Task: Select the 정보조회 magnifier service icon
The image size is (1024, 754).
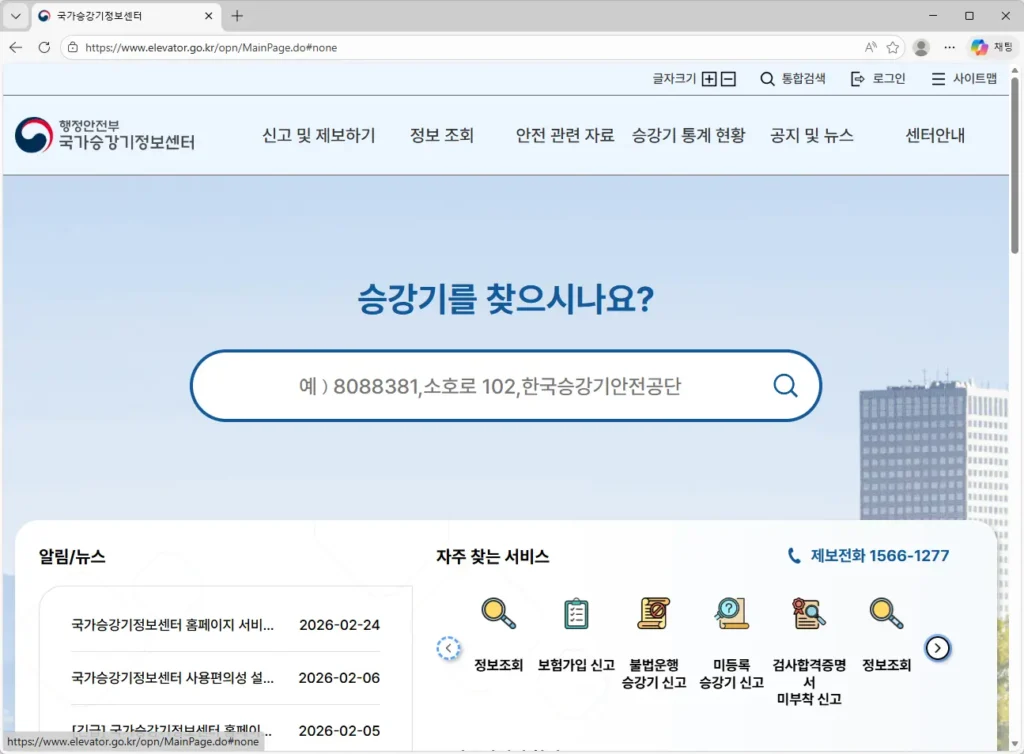Action: pos(499,614)
